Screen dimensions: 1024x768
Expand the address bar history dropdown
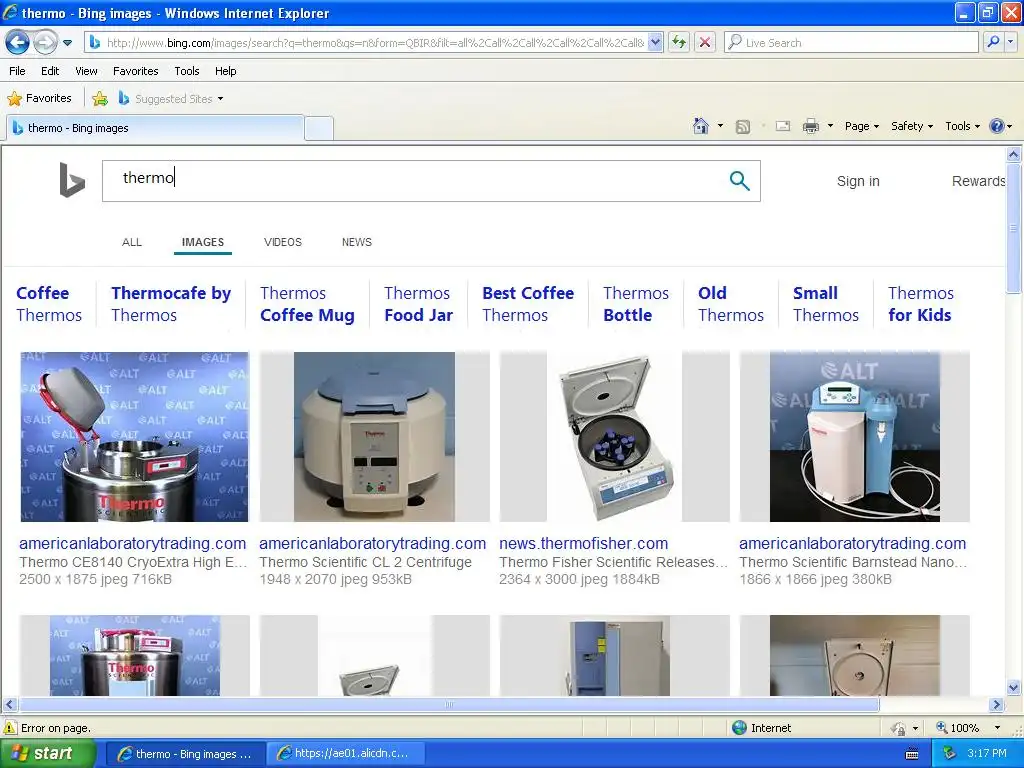[656, 43]
